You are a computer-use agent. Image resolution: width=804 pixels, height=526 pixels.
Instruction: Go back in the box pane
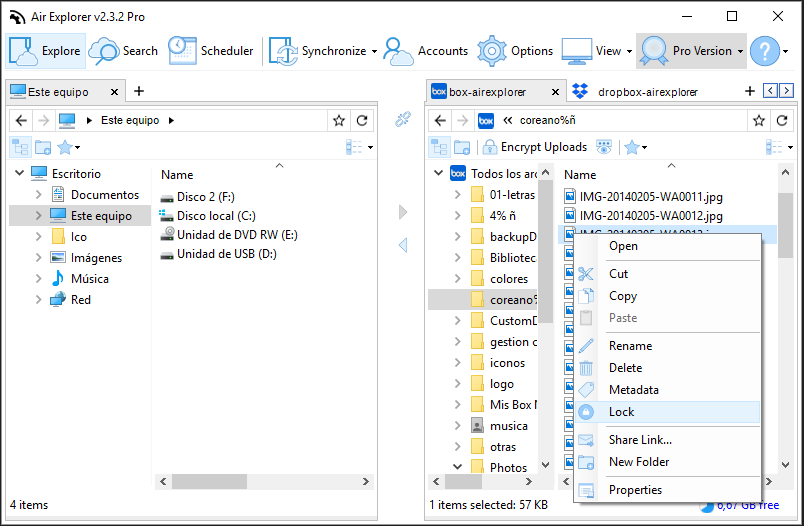tap(440, 120)
